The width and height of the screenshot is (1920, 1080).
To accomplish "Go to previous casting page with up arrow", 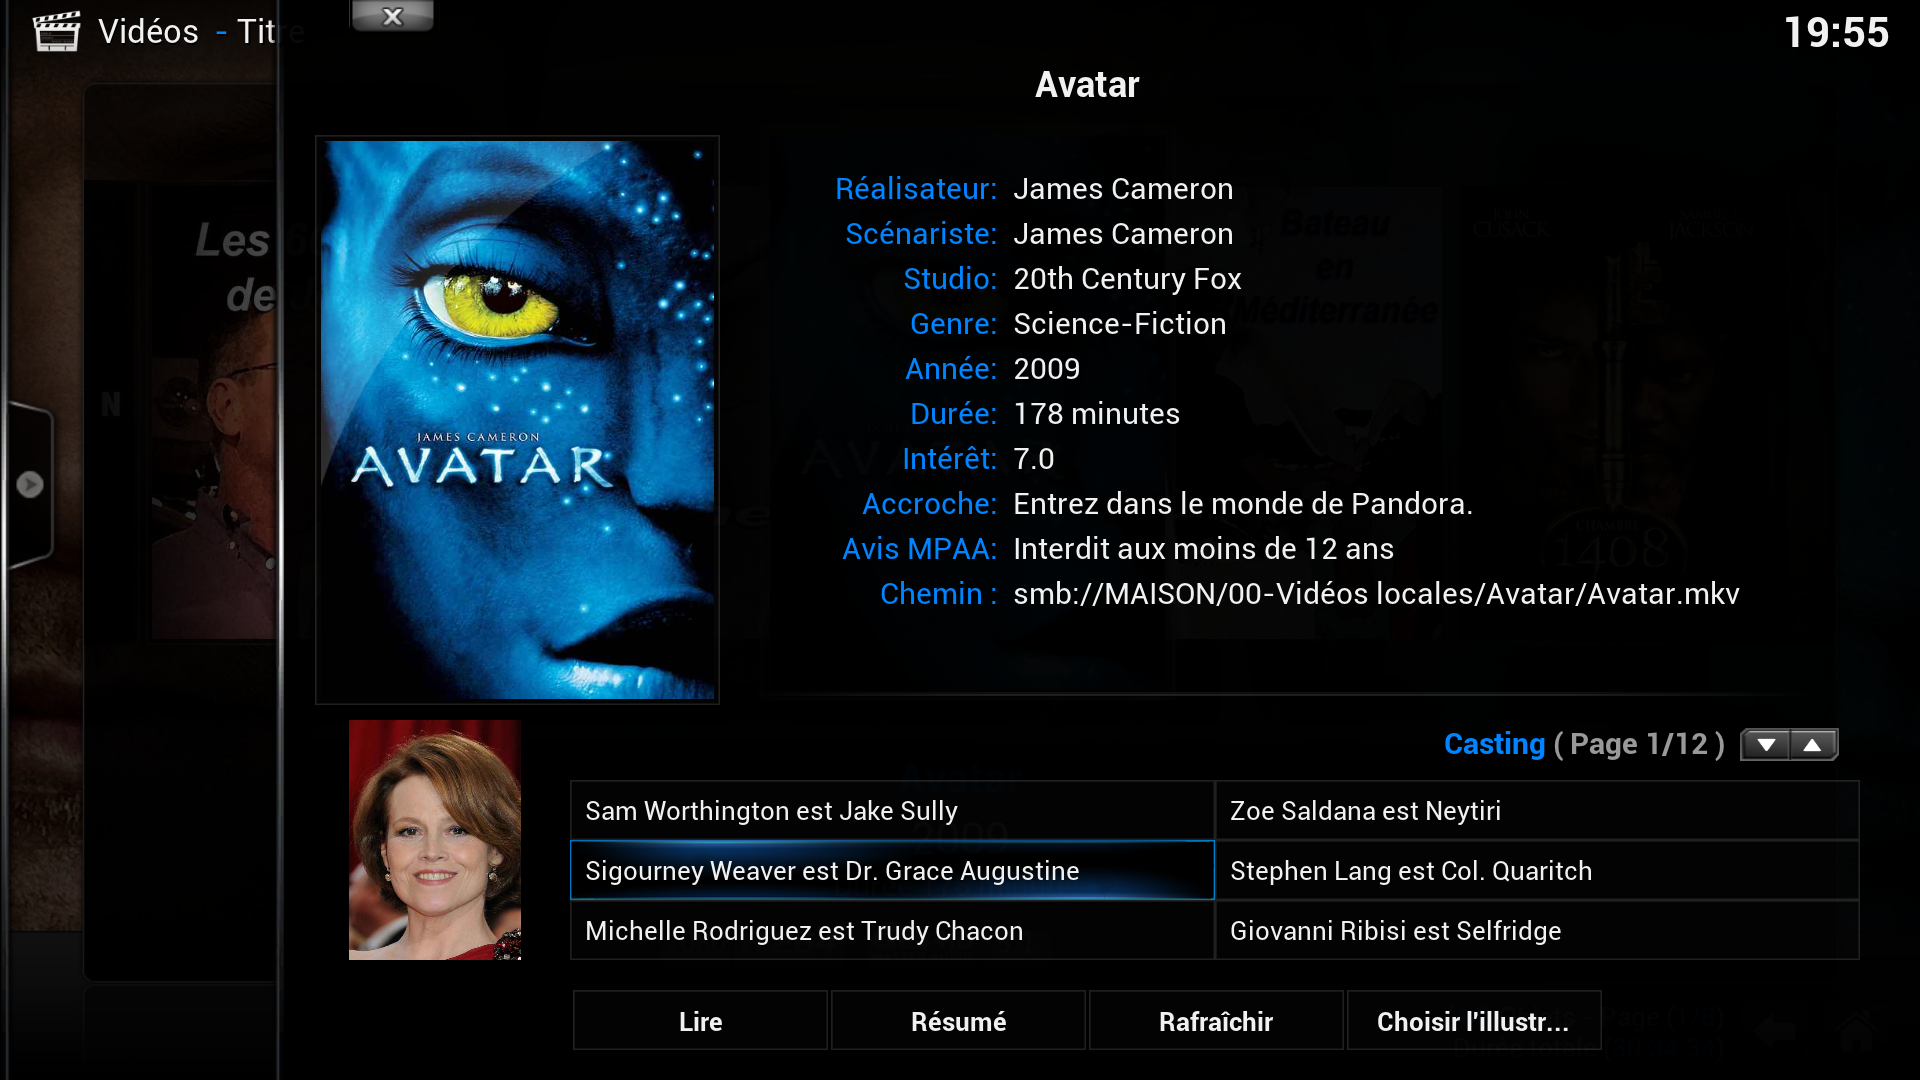I will coord(1812,745).
